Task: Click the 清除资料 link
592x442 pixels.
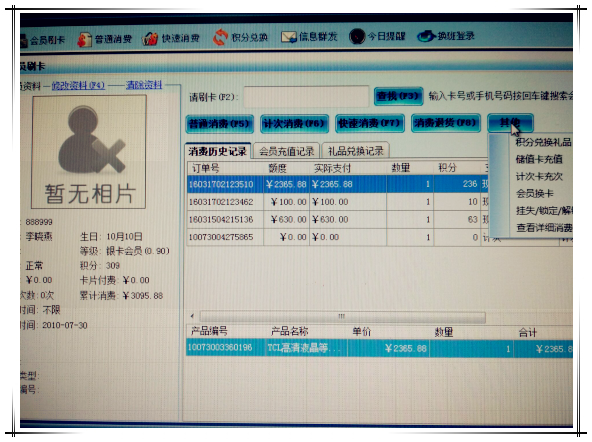Action: point(144,85)
